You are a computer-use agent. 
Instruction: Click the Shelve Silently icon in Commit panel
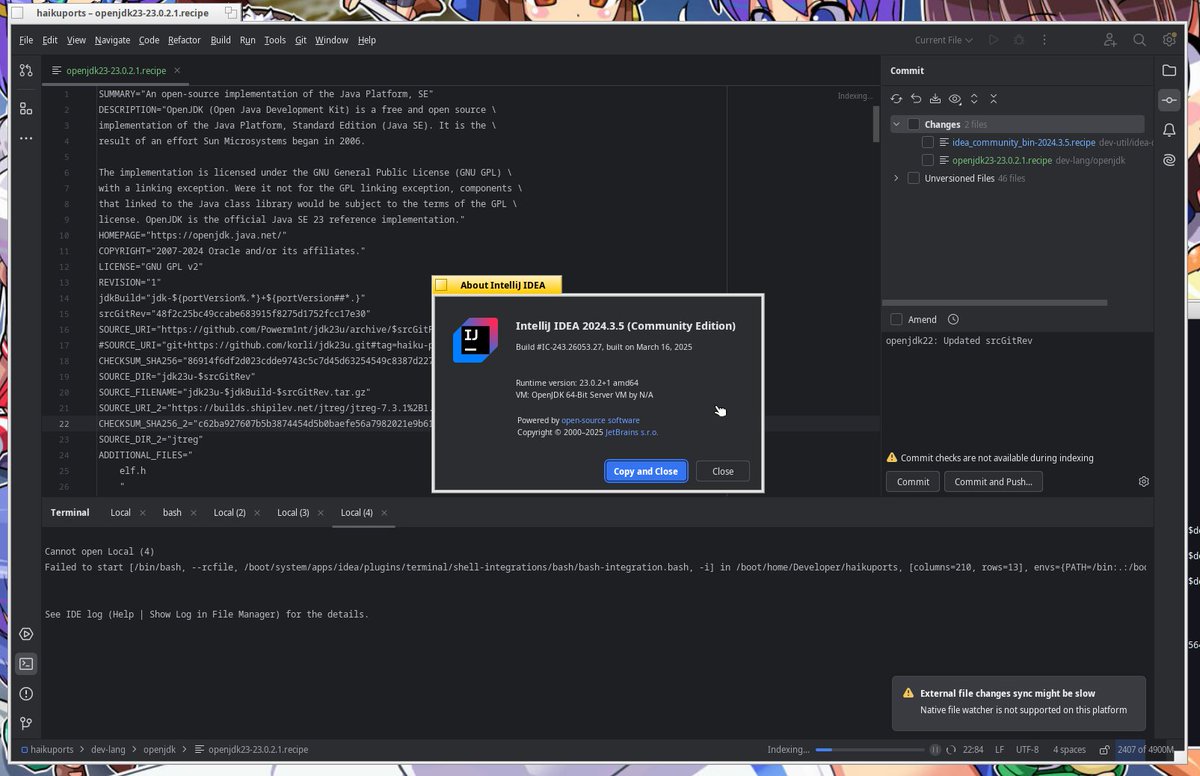935,99
